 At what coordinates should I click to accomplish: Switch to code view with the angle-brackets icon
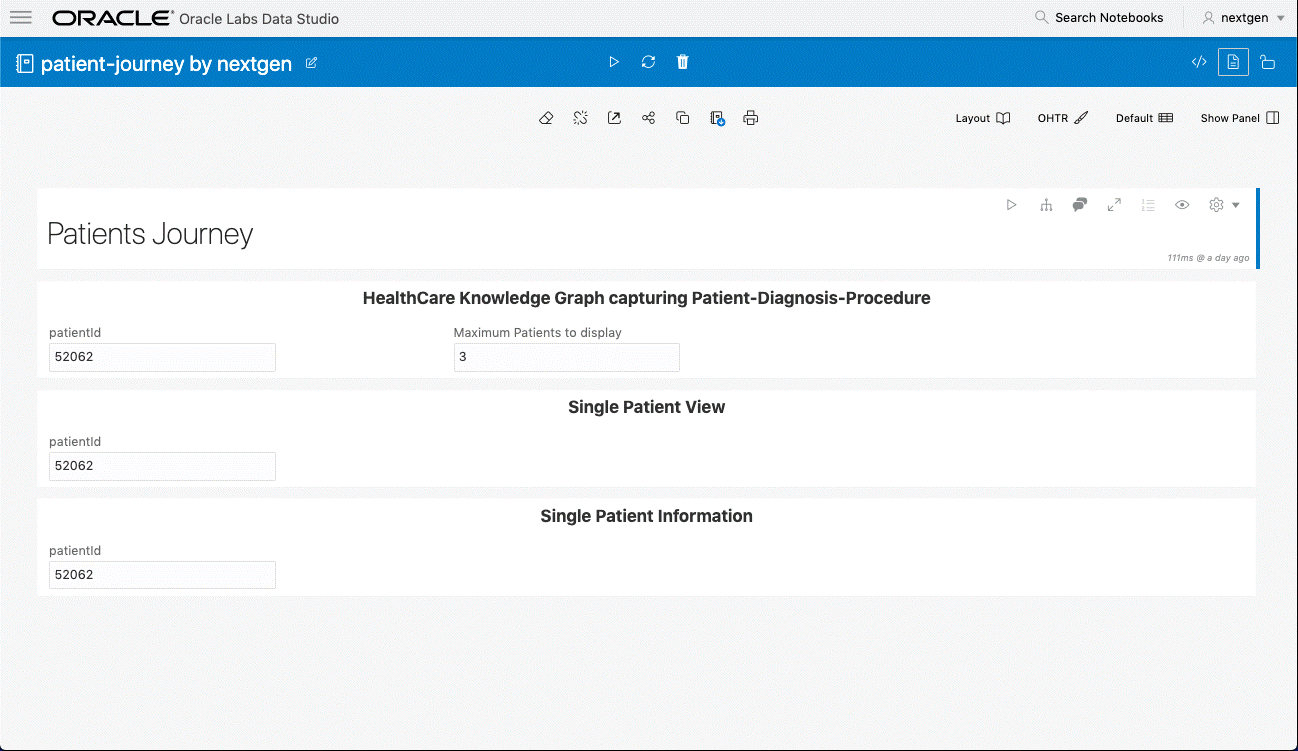[1199, 62]
